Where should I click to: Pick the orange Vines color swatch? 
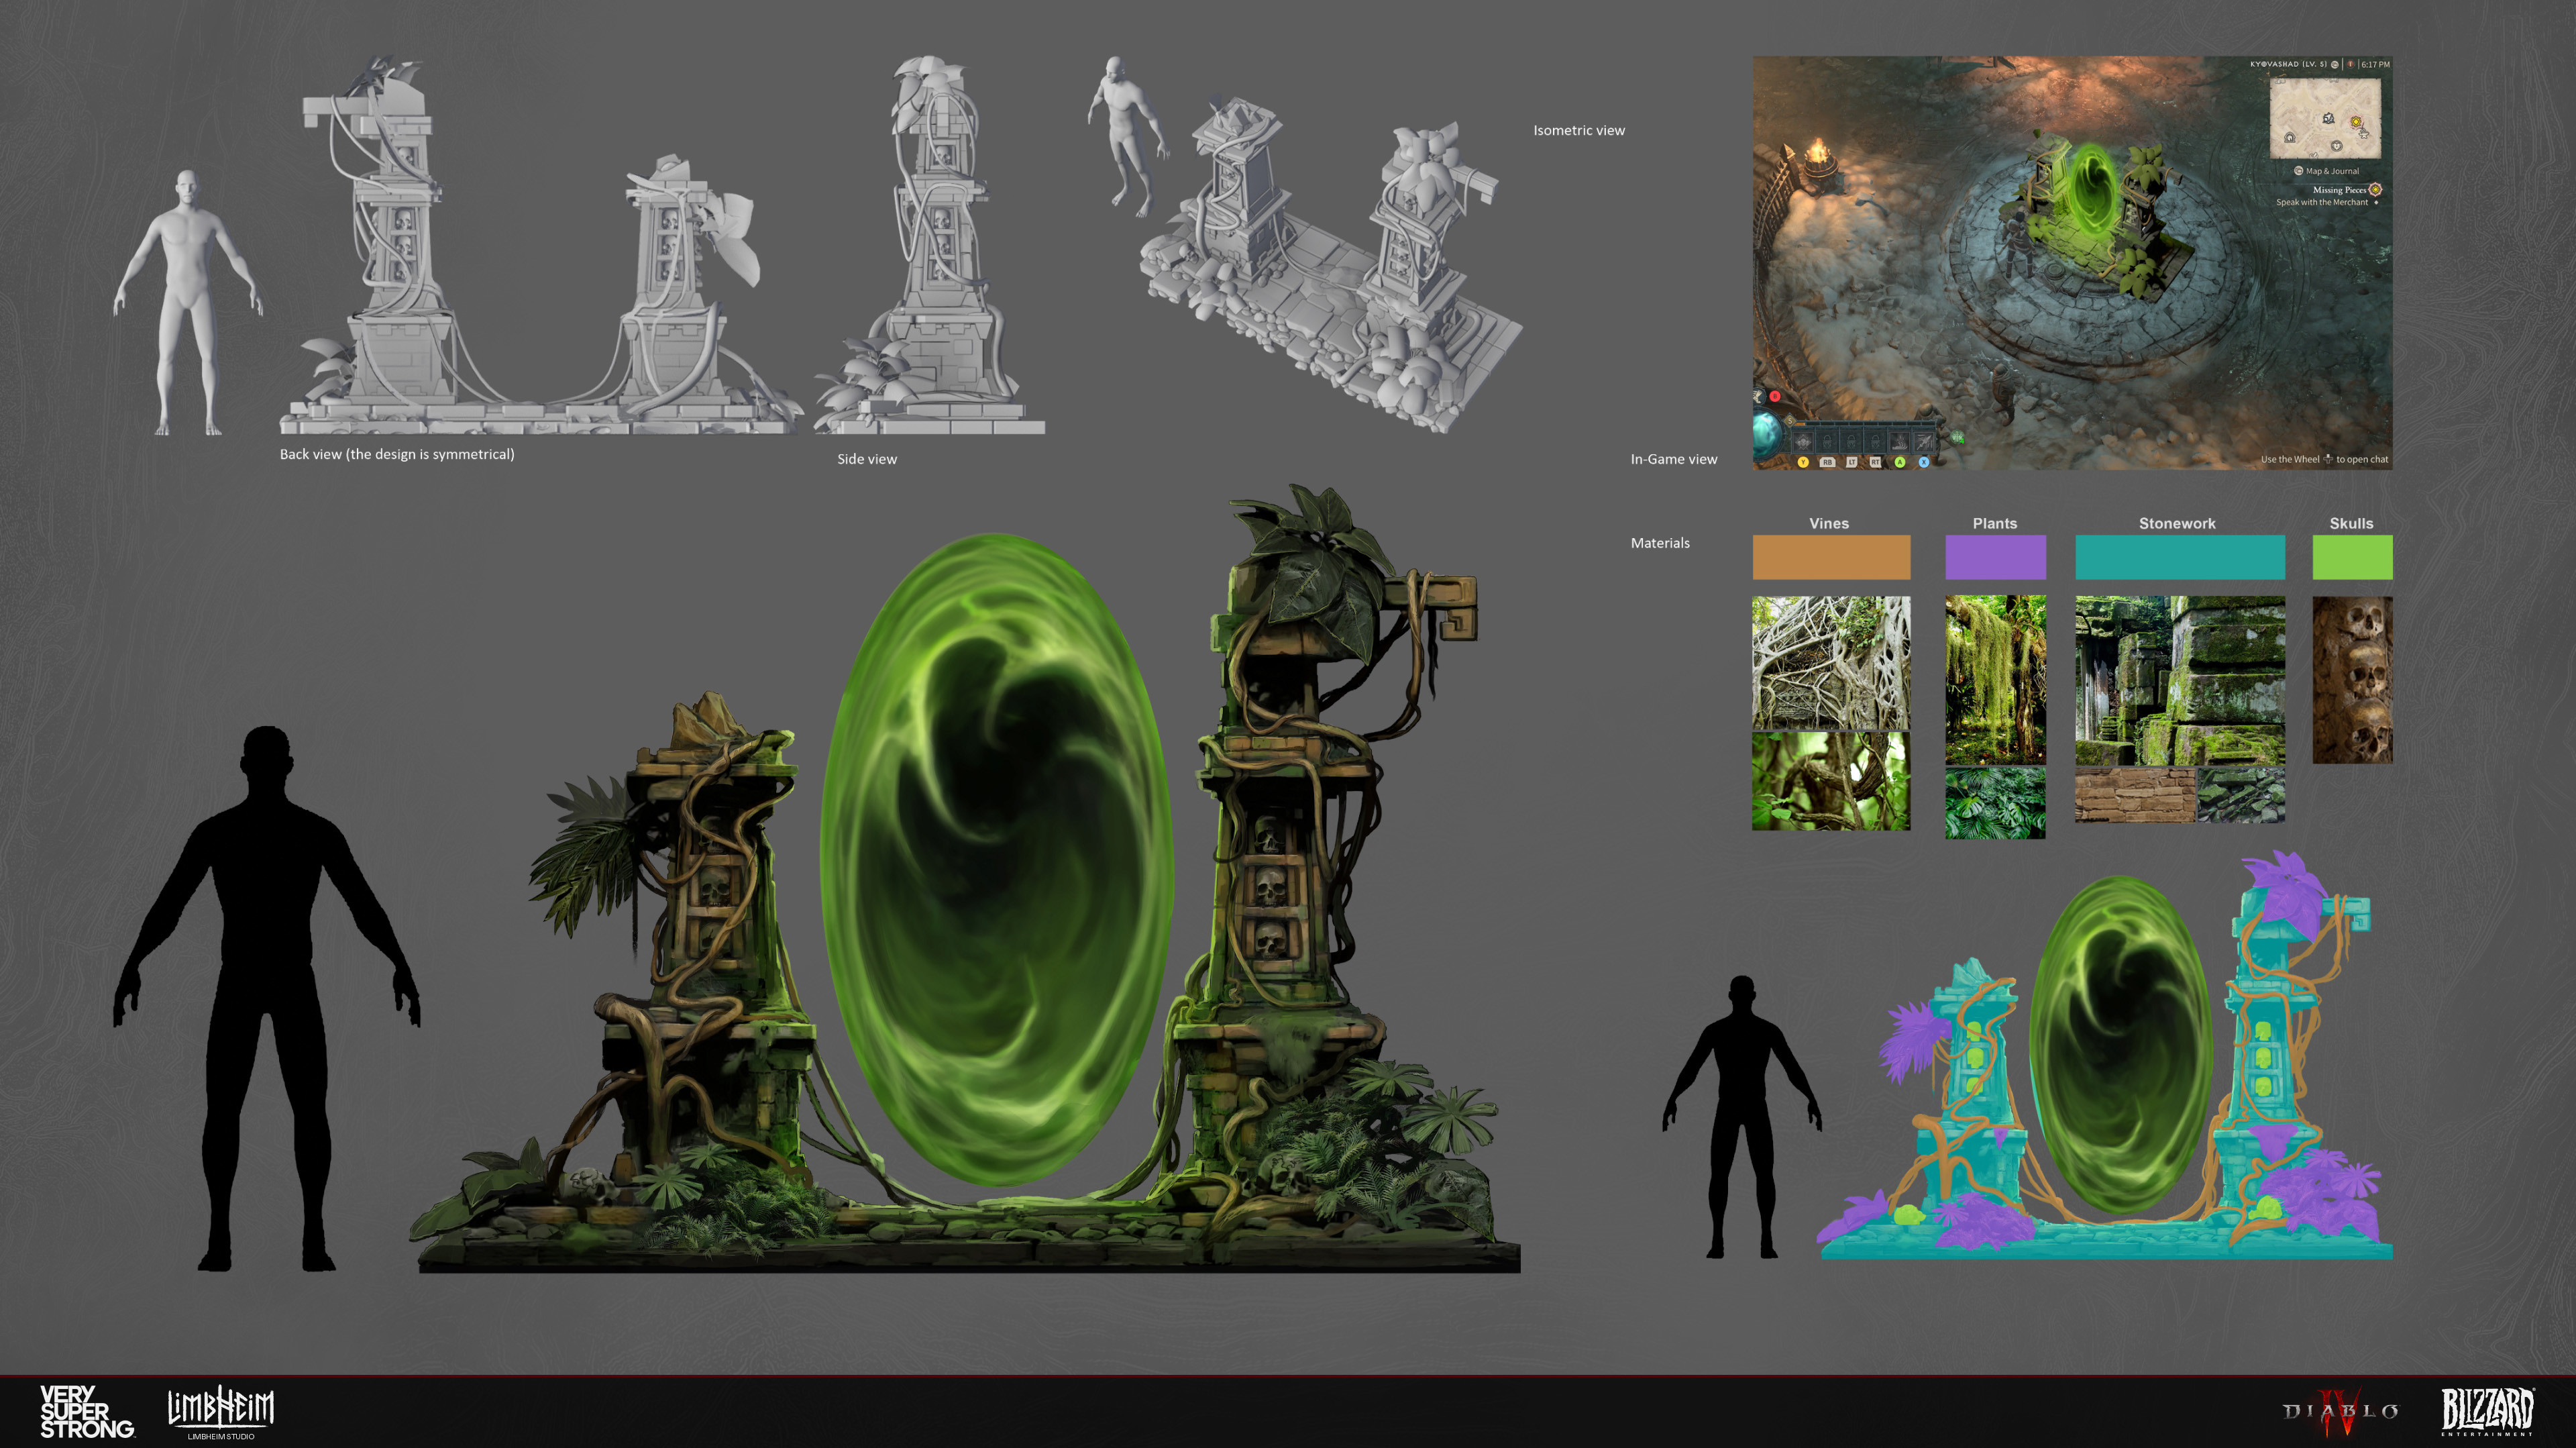click(x=1830, y=557)
